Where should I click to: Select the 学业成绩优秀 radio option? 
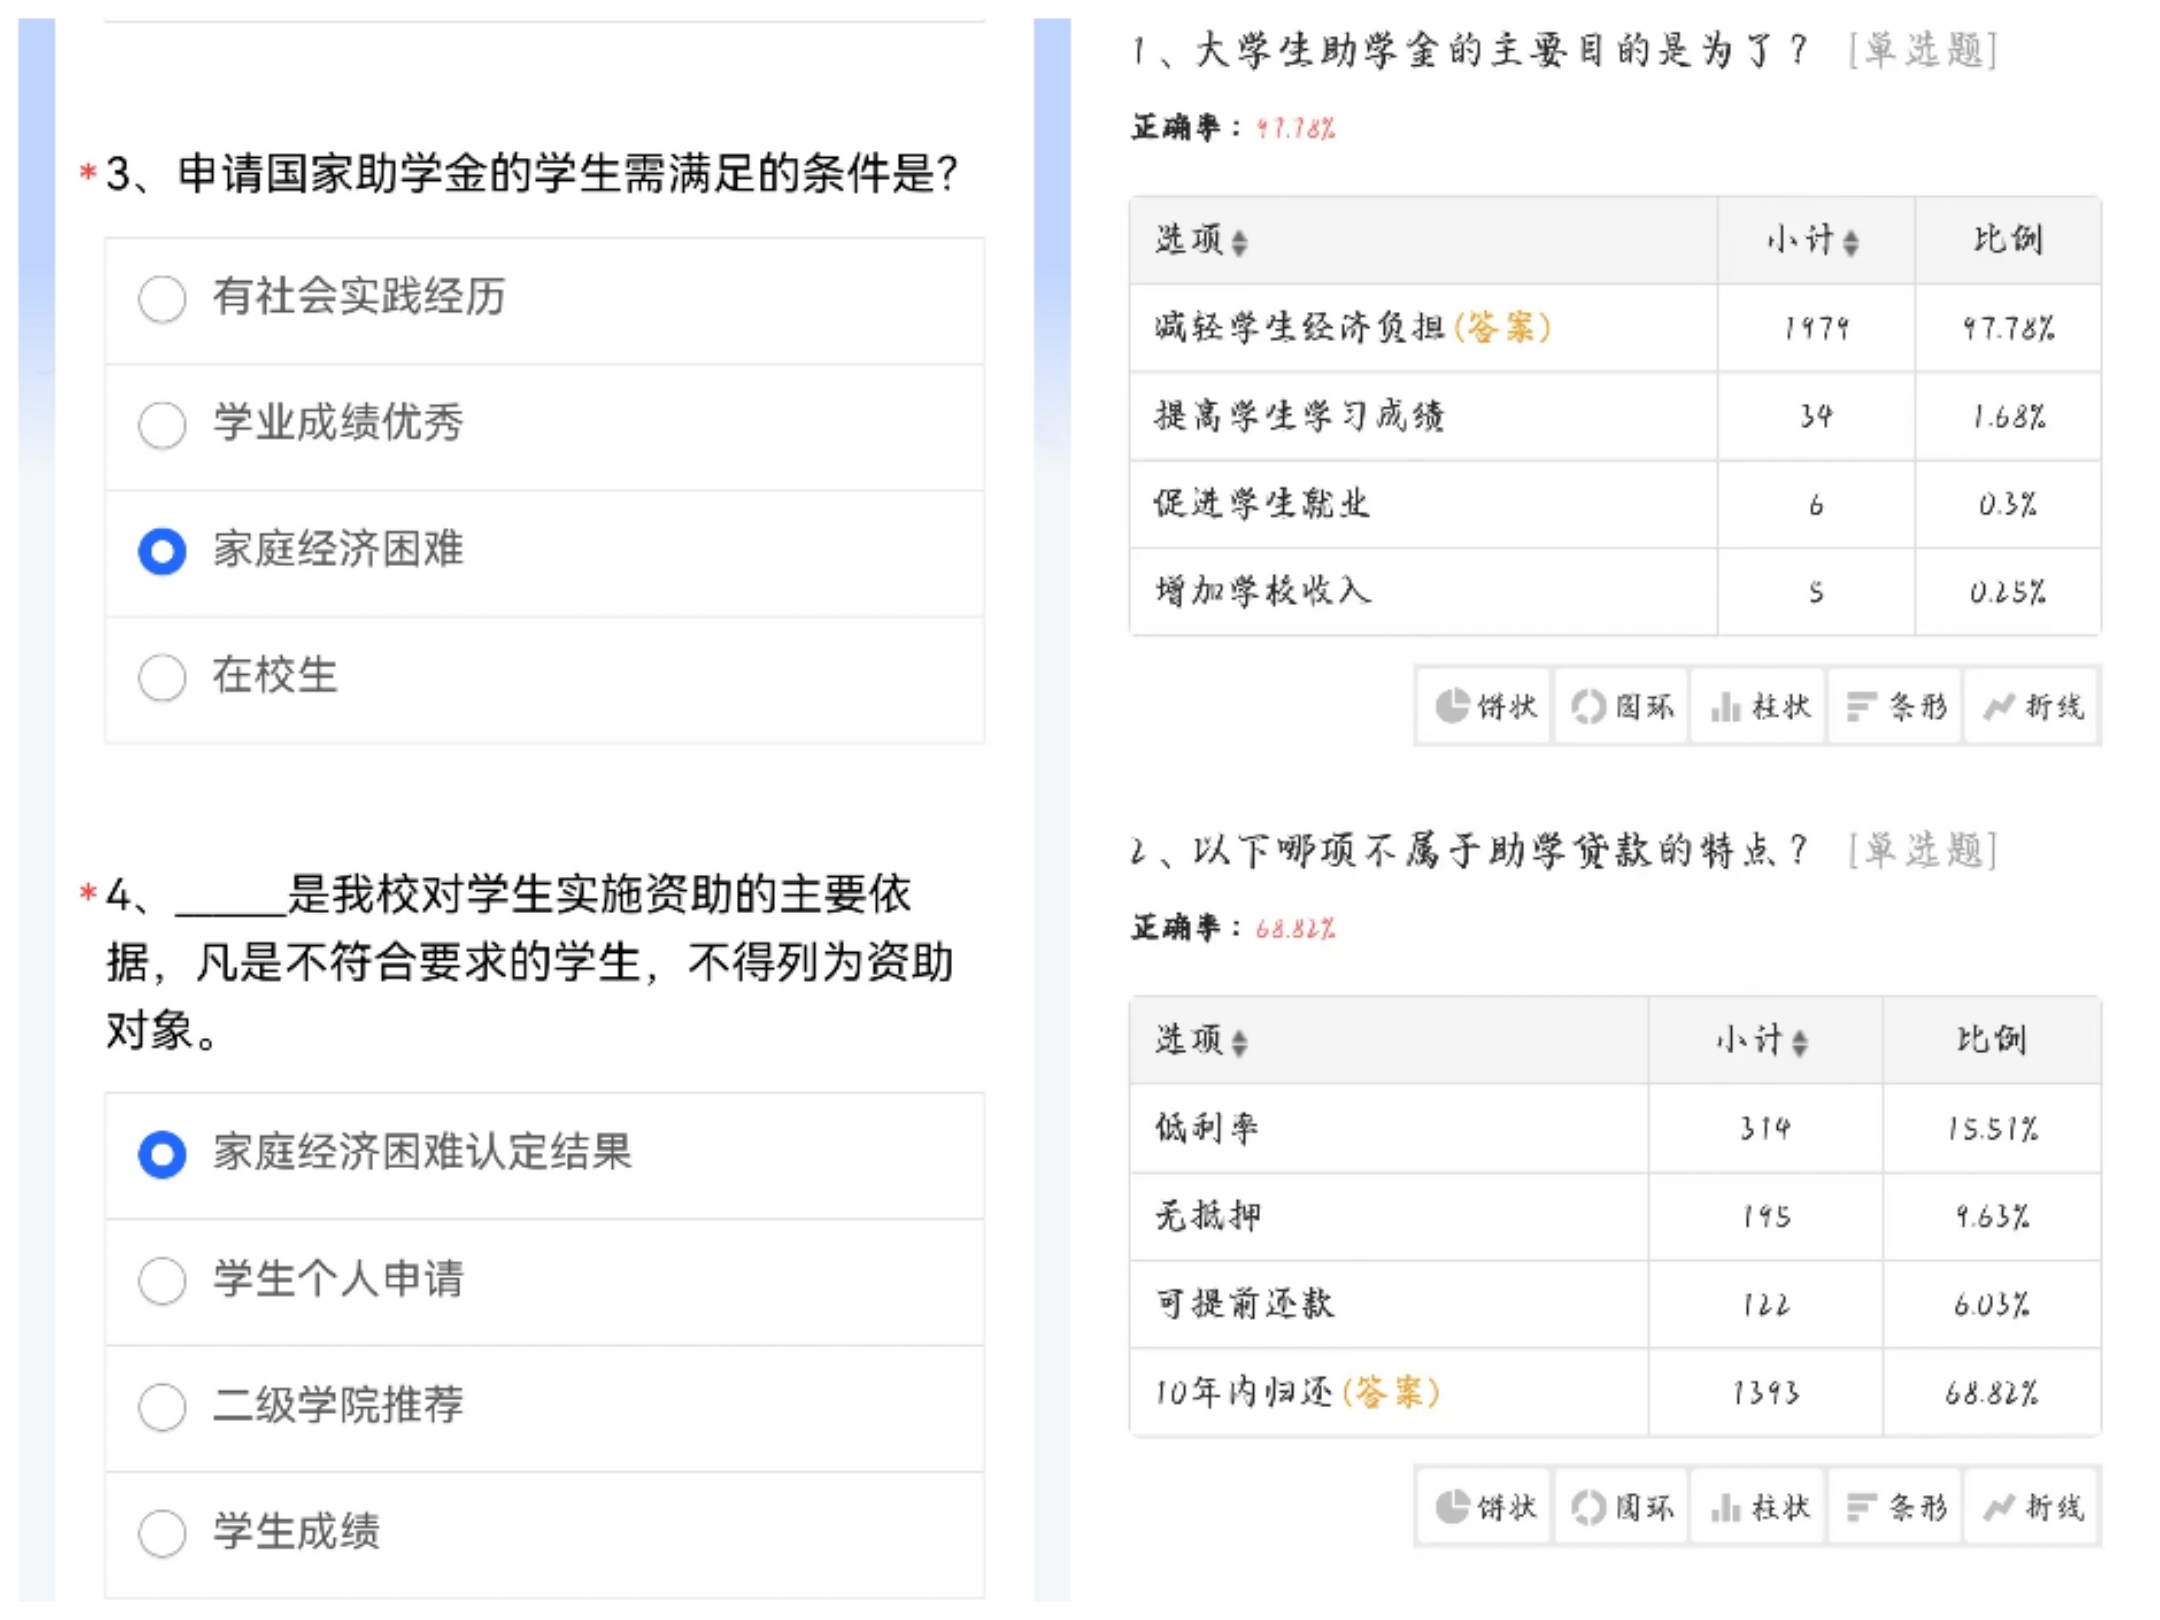(162, 425)
